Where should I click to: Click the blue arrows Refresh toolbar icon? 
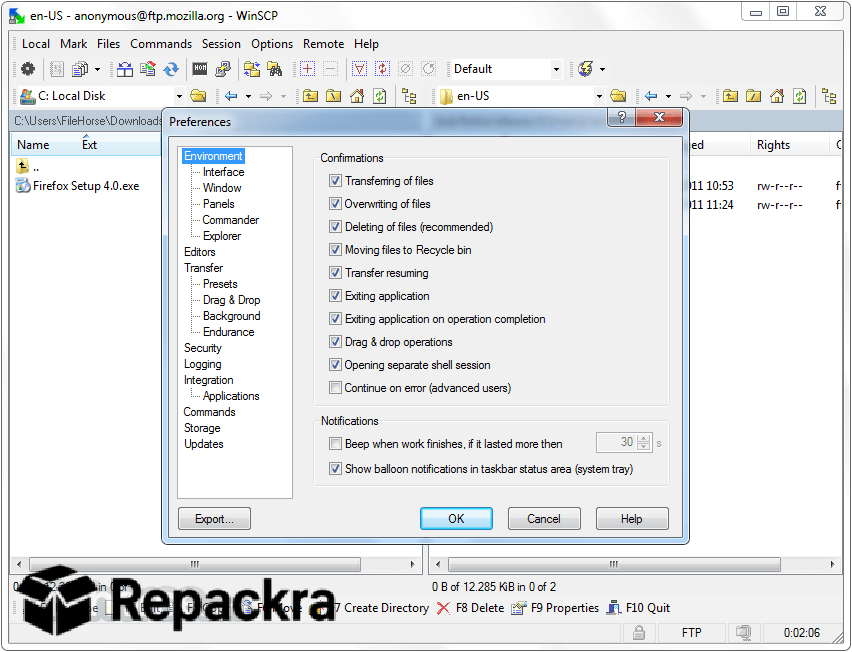171,69
